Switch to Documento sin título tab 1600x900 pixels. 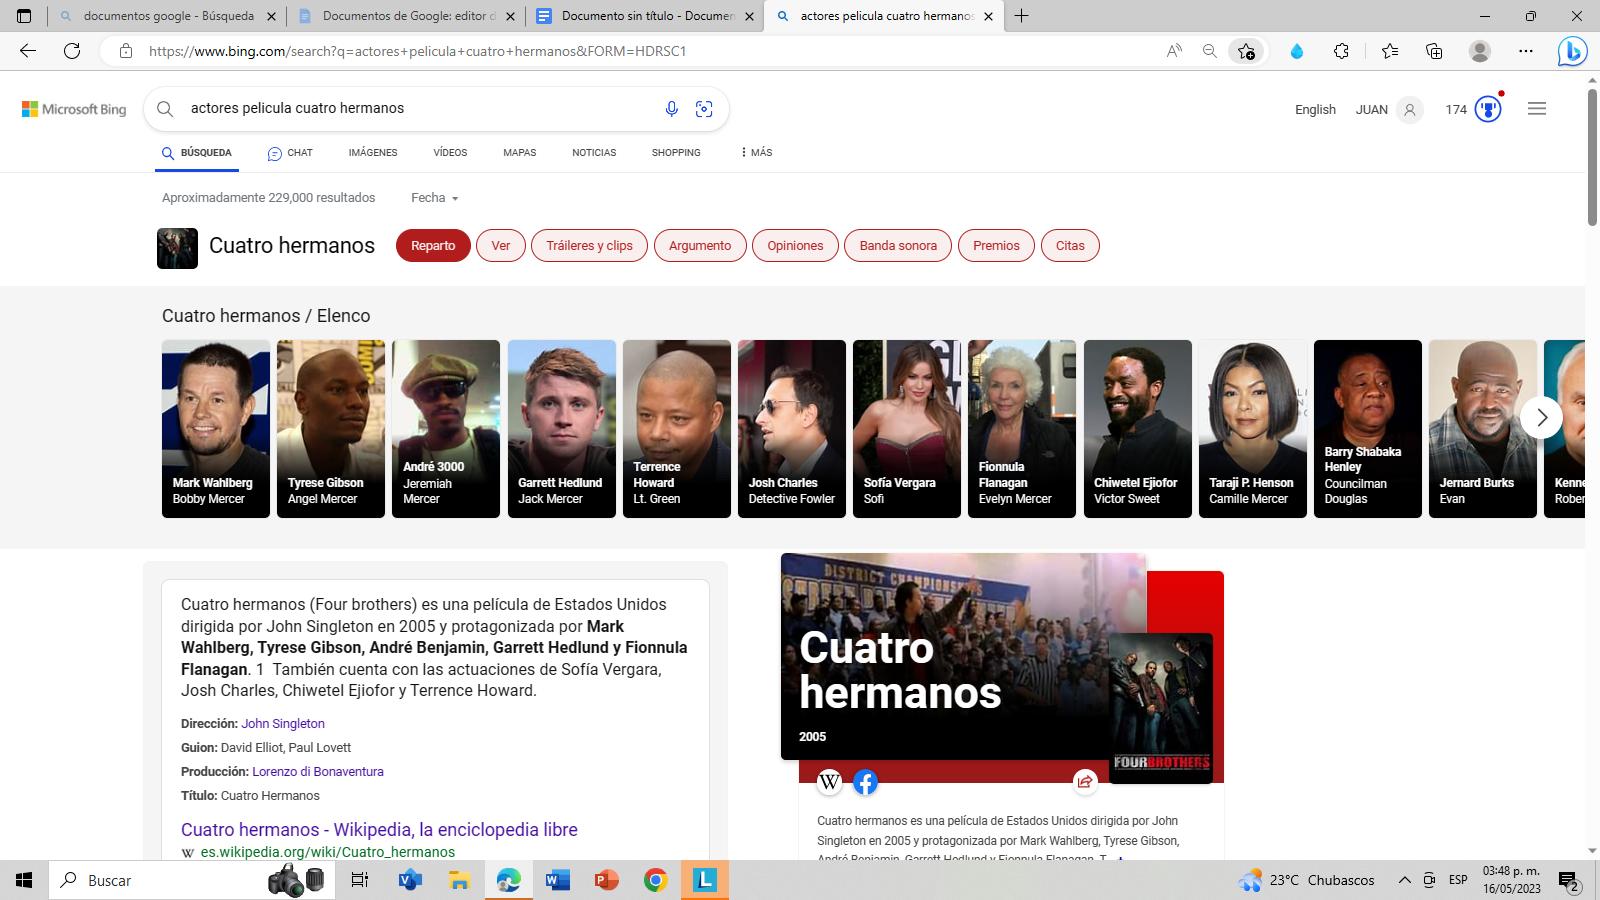(646, 16)
